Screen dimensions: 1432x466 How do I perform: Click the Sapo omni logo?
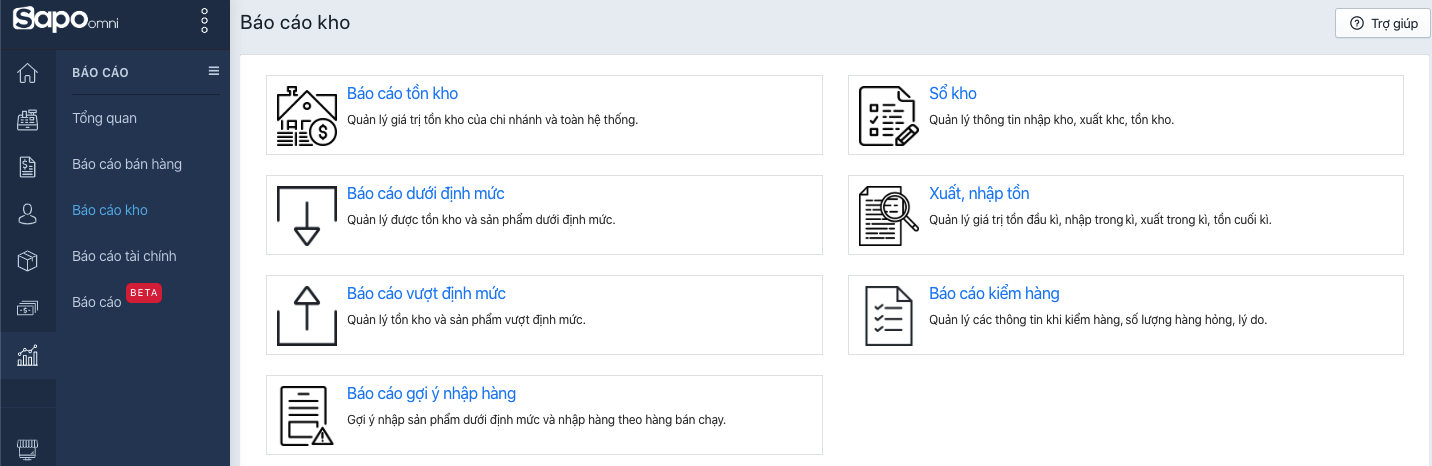tap(65, 20)
